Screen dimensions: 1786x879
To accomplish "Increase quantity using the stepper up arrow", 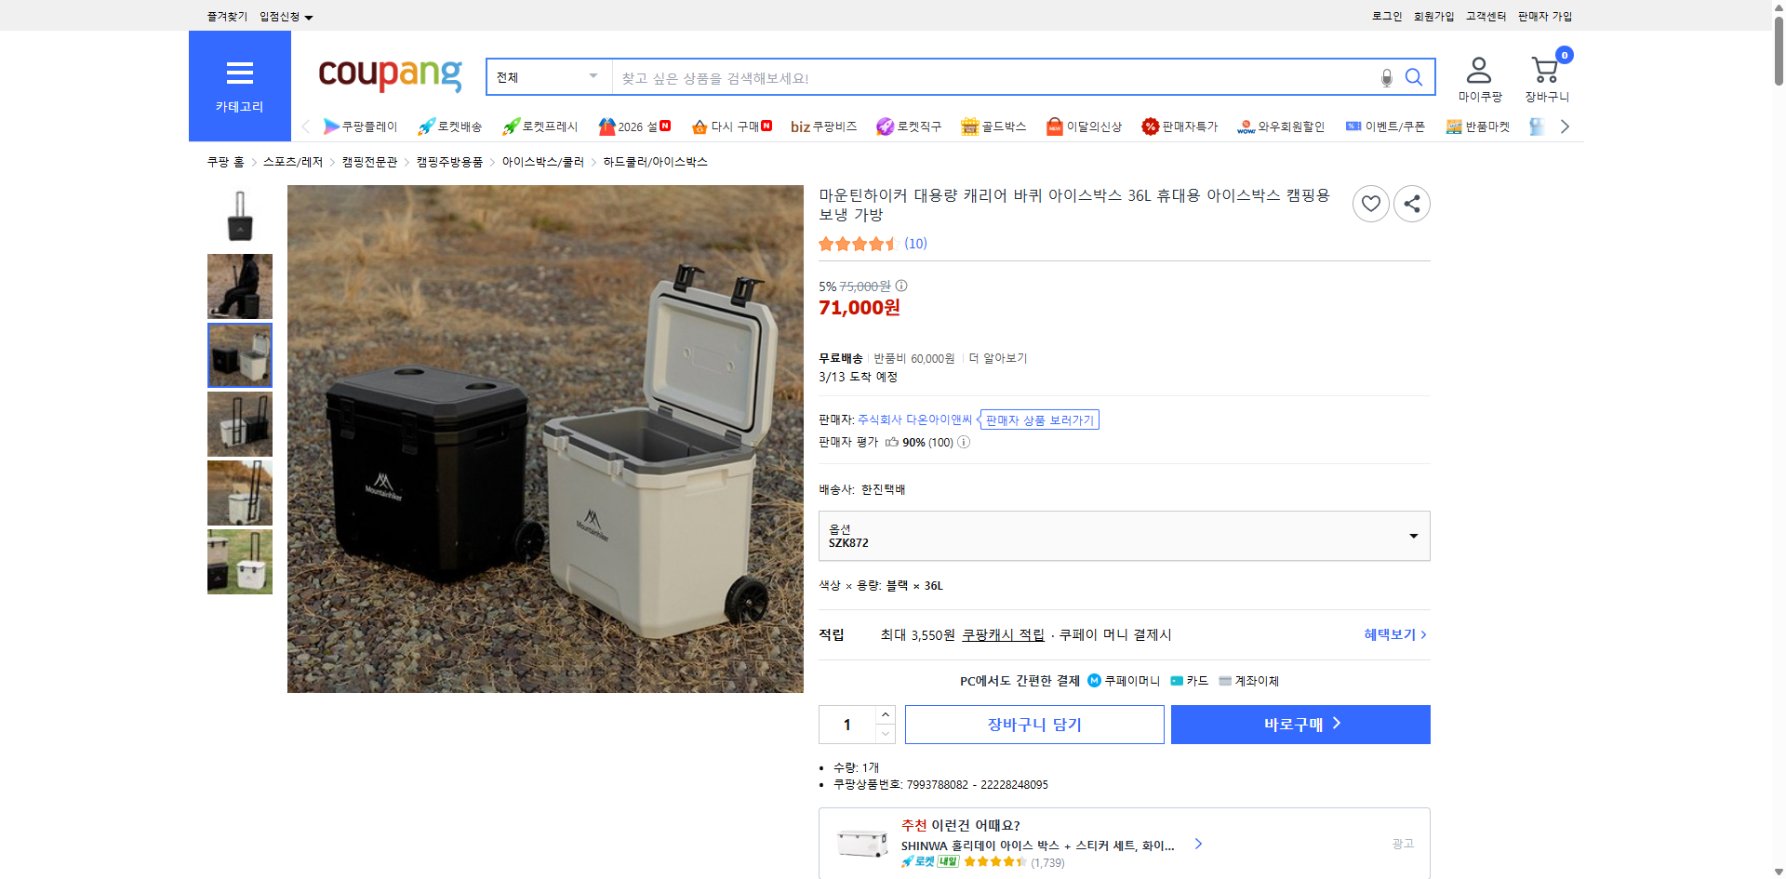I will (884, 714).
